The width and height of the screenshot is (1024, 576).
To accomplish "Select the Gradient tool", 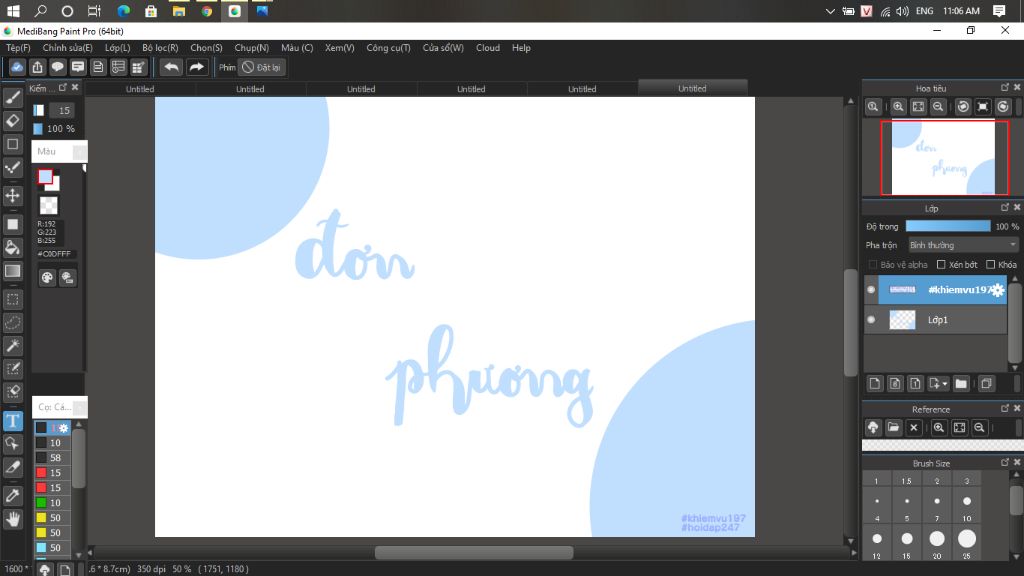I will 12,271.
